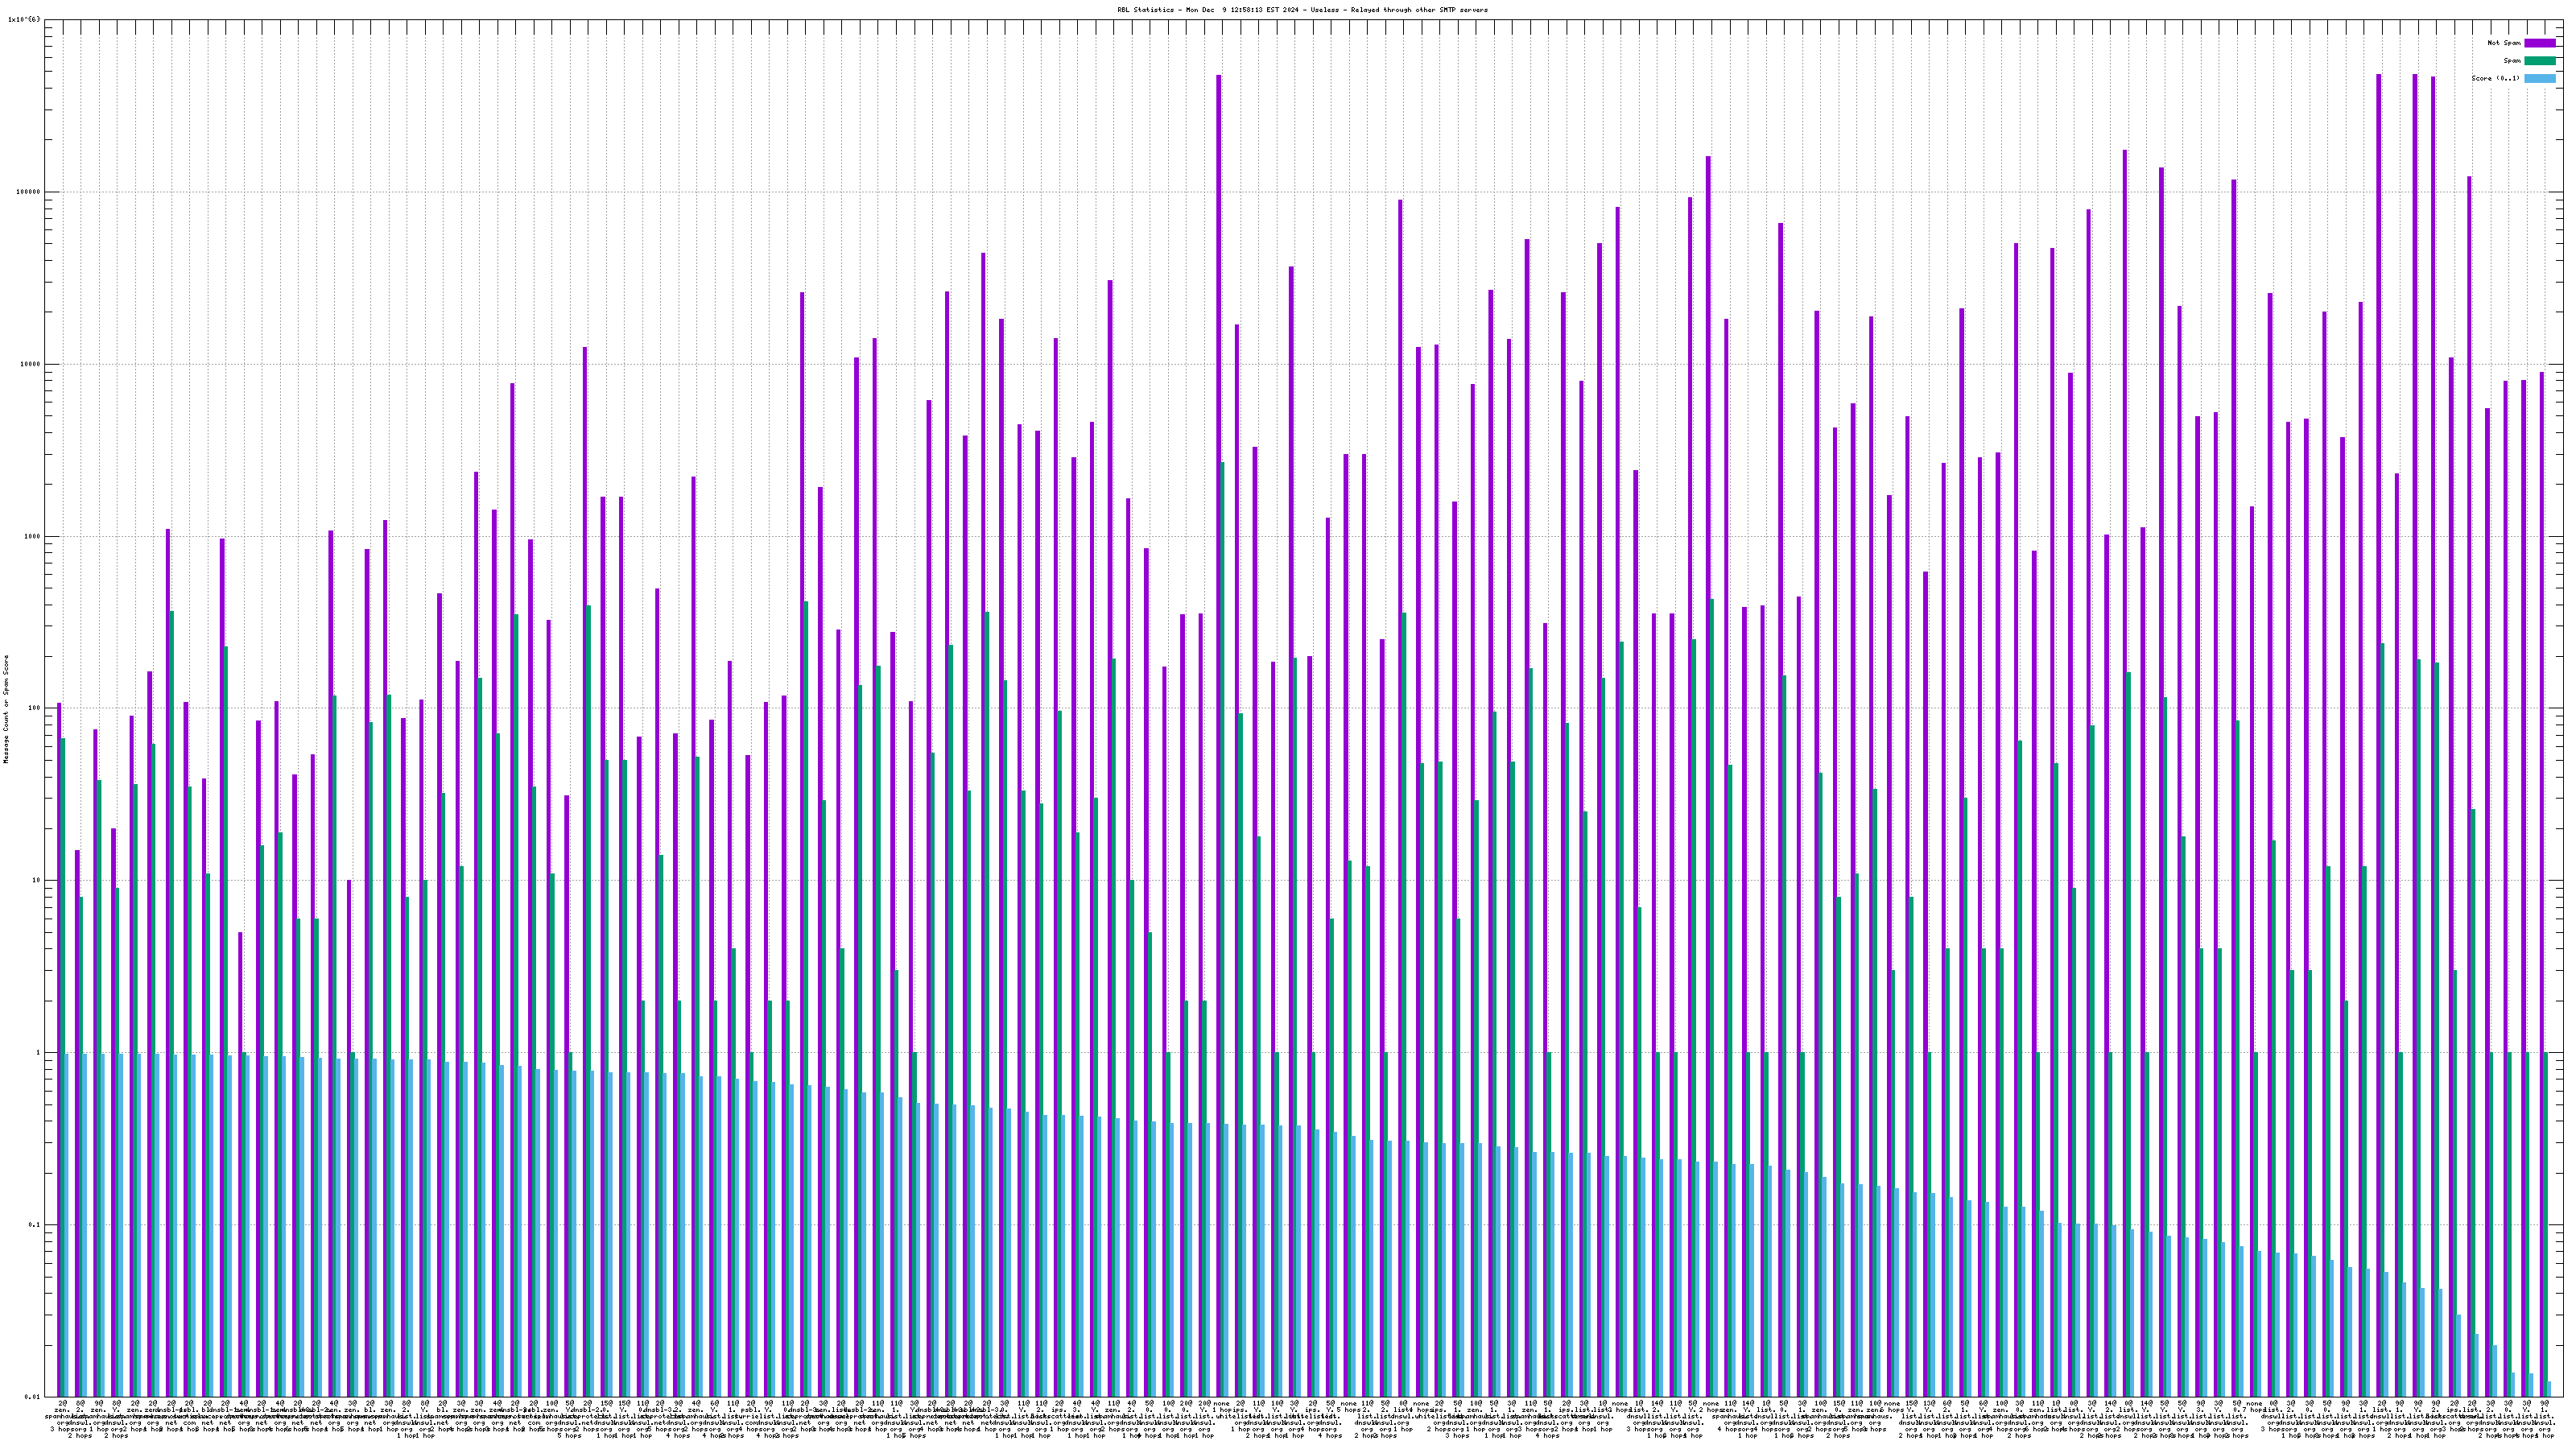
Task: Click the 10 y-axis tick label
Action: click(x=35, y=880)
